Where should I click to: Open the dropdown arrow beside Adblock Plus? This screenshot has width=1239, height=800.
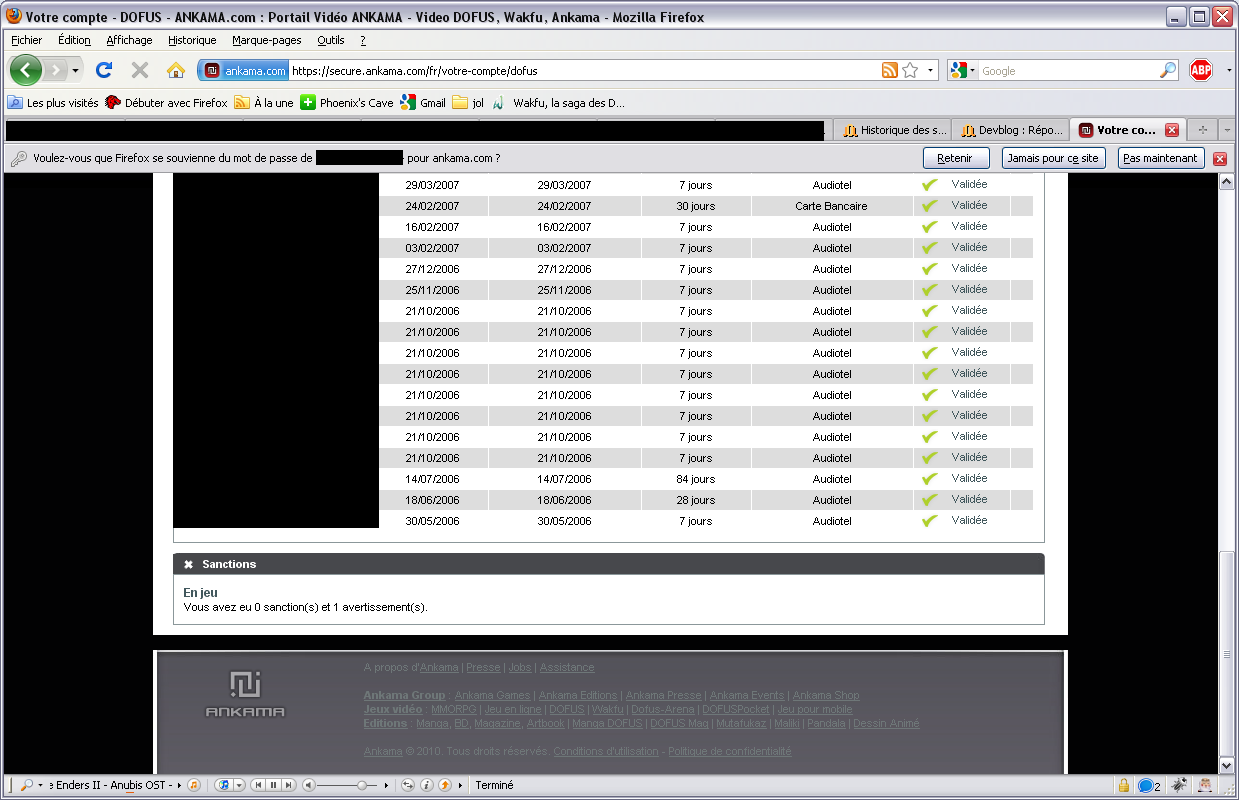(x=1229, y=70)
